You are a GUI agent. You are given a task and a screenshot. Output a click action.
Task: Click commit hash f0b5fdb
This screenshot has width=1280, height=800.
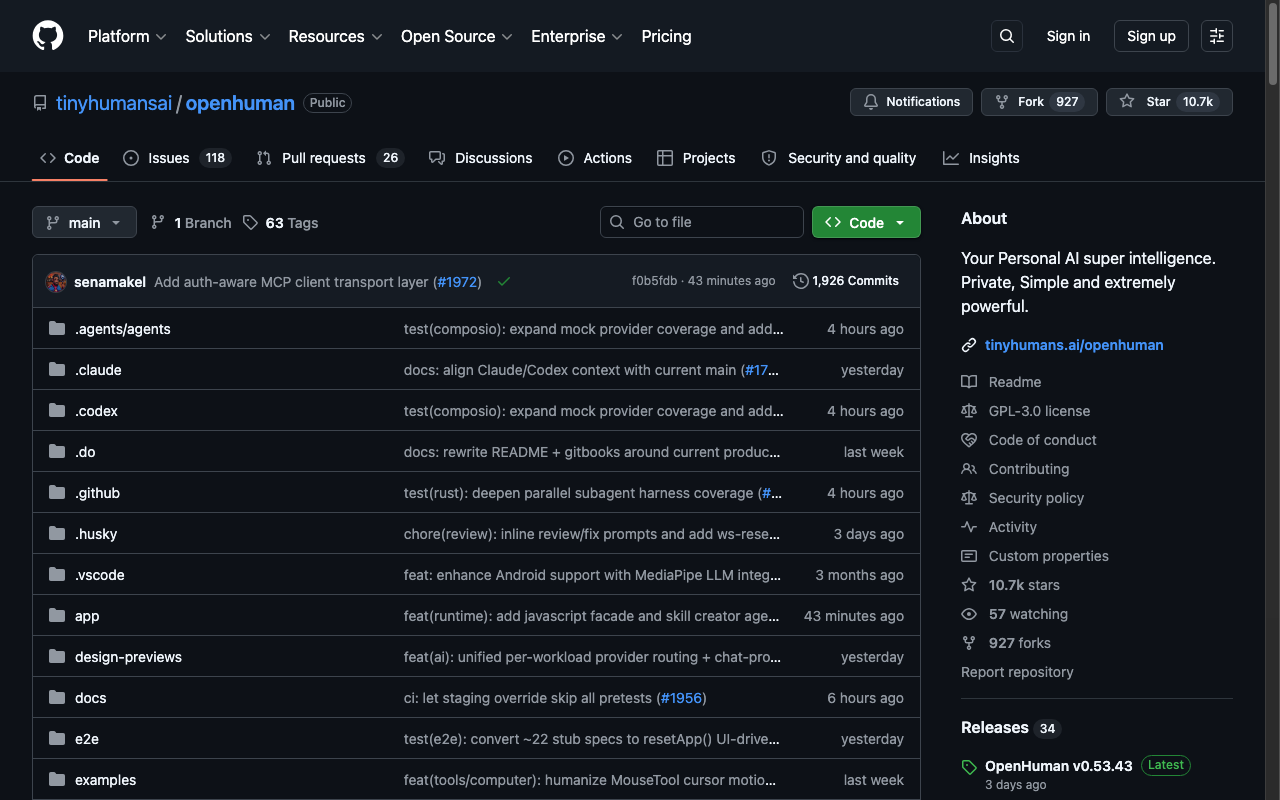tap(654, 281)
